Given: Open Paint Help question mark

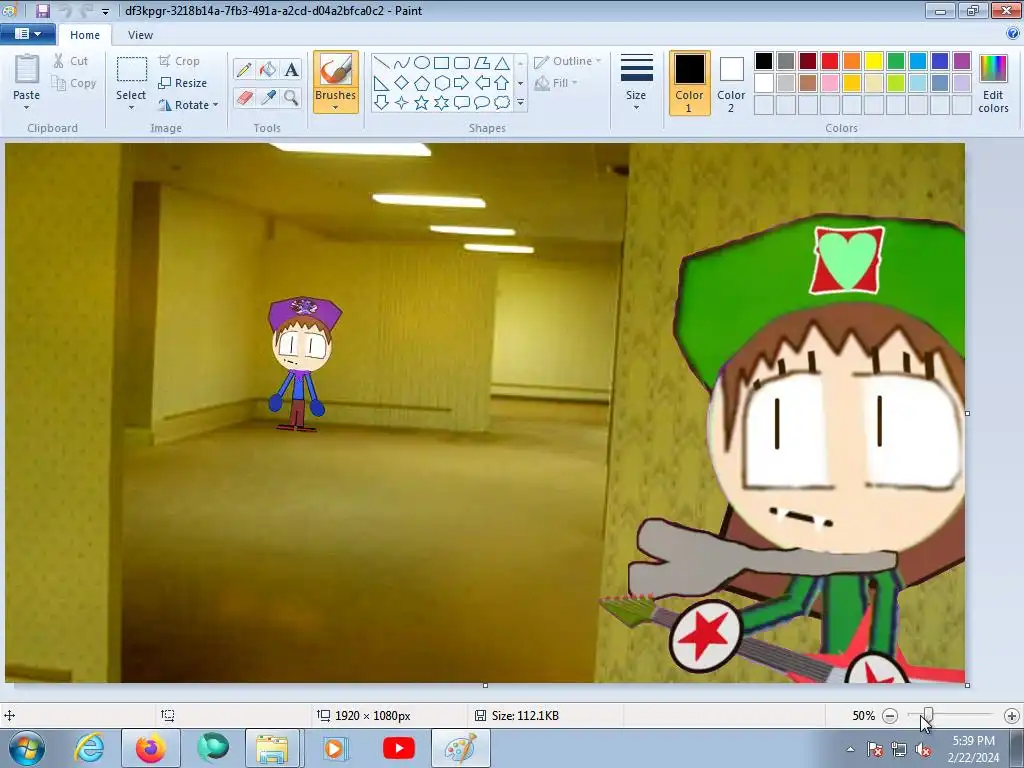Looking at the screenshot, I should pyautogui.click(x=1014, y=34).
